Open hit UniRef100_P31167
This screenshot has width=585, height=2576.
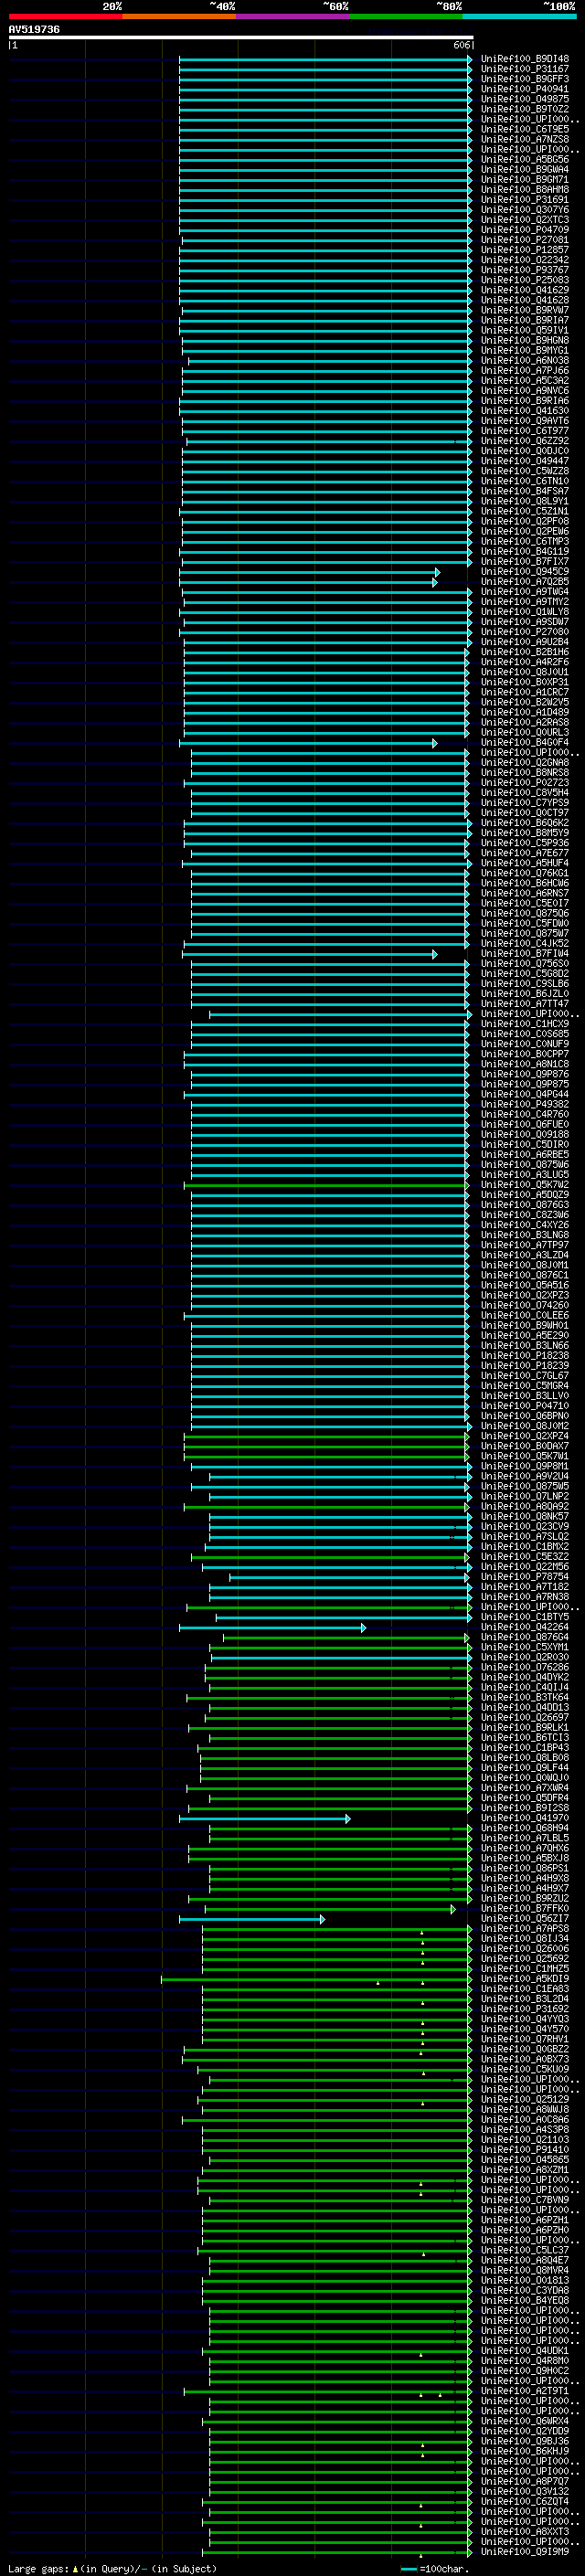[525, 69]
